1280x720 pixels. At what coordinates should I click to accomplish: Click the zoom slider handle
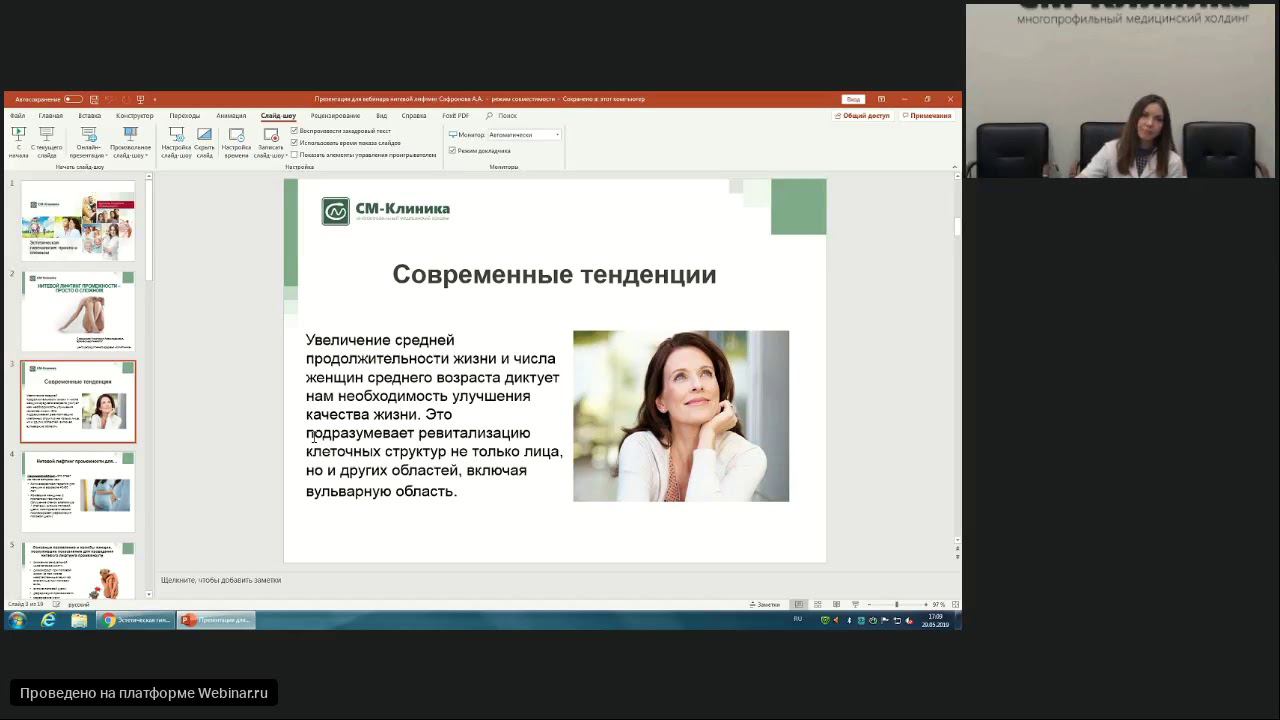[896, 605]
